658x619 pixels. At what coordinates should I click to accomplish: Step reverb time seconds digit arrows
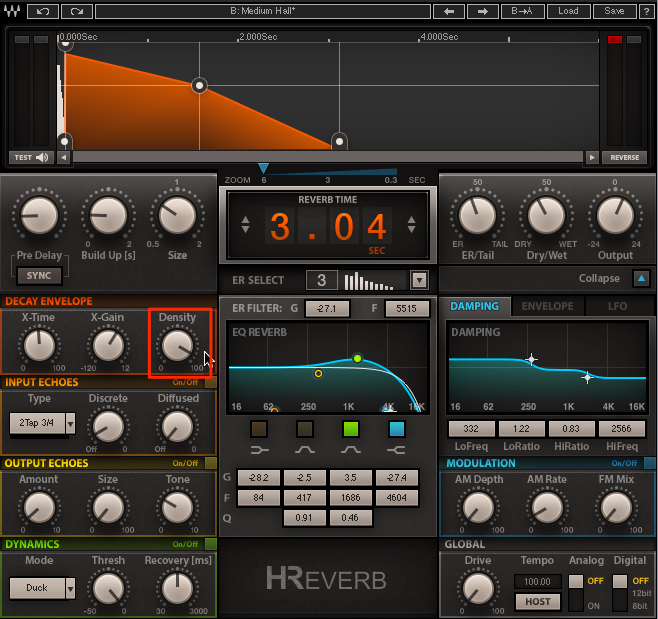(x=245, y=225)
